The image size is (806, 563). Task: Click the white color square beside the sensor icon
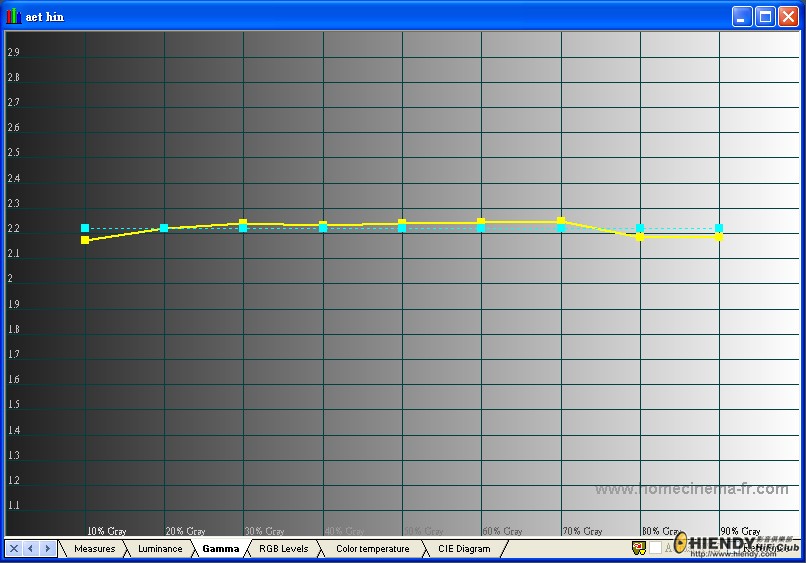(655, 548)
